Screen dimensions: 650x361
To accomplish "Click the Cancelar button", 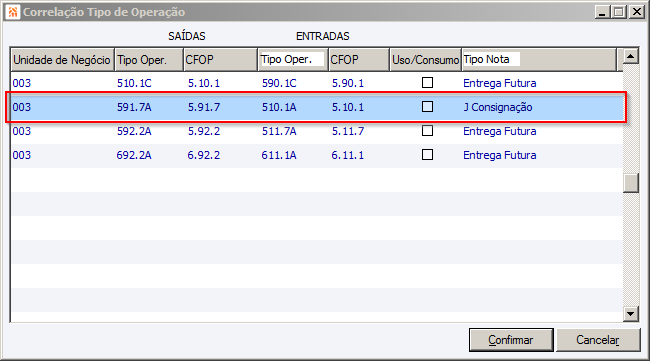I will [x=598, y=340].
